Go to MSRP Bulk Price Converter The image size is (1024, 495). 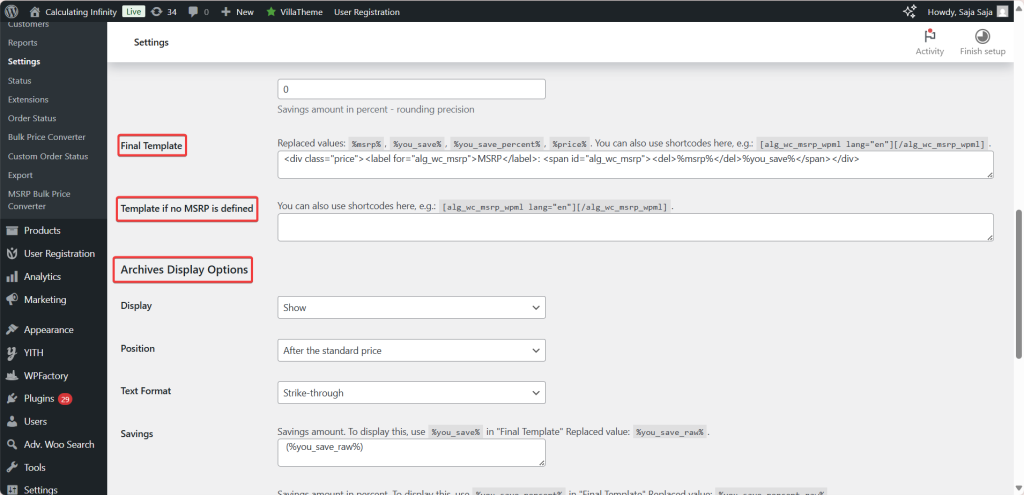coord(39,200)
